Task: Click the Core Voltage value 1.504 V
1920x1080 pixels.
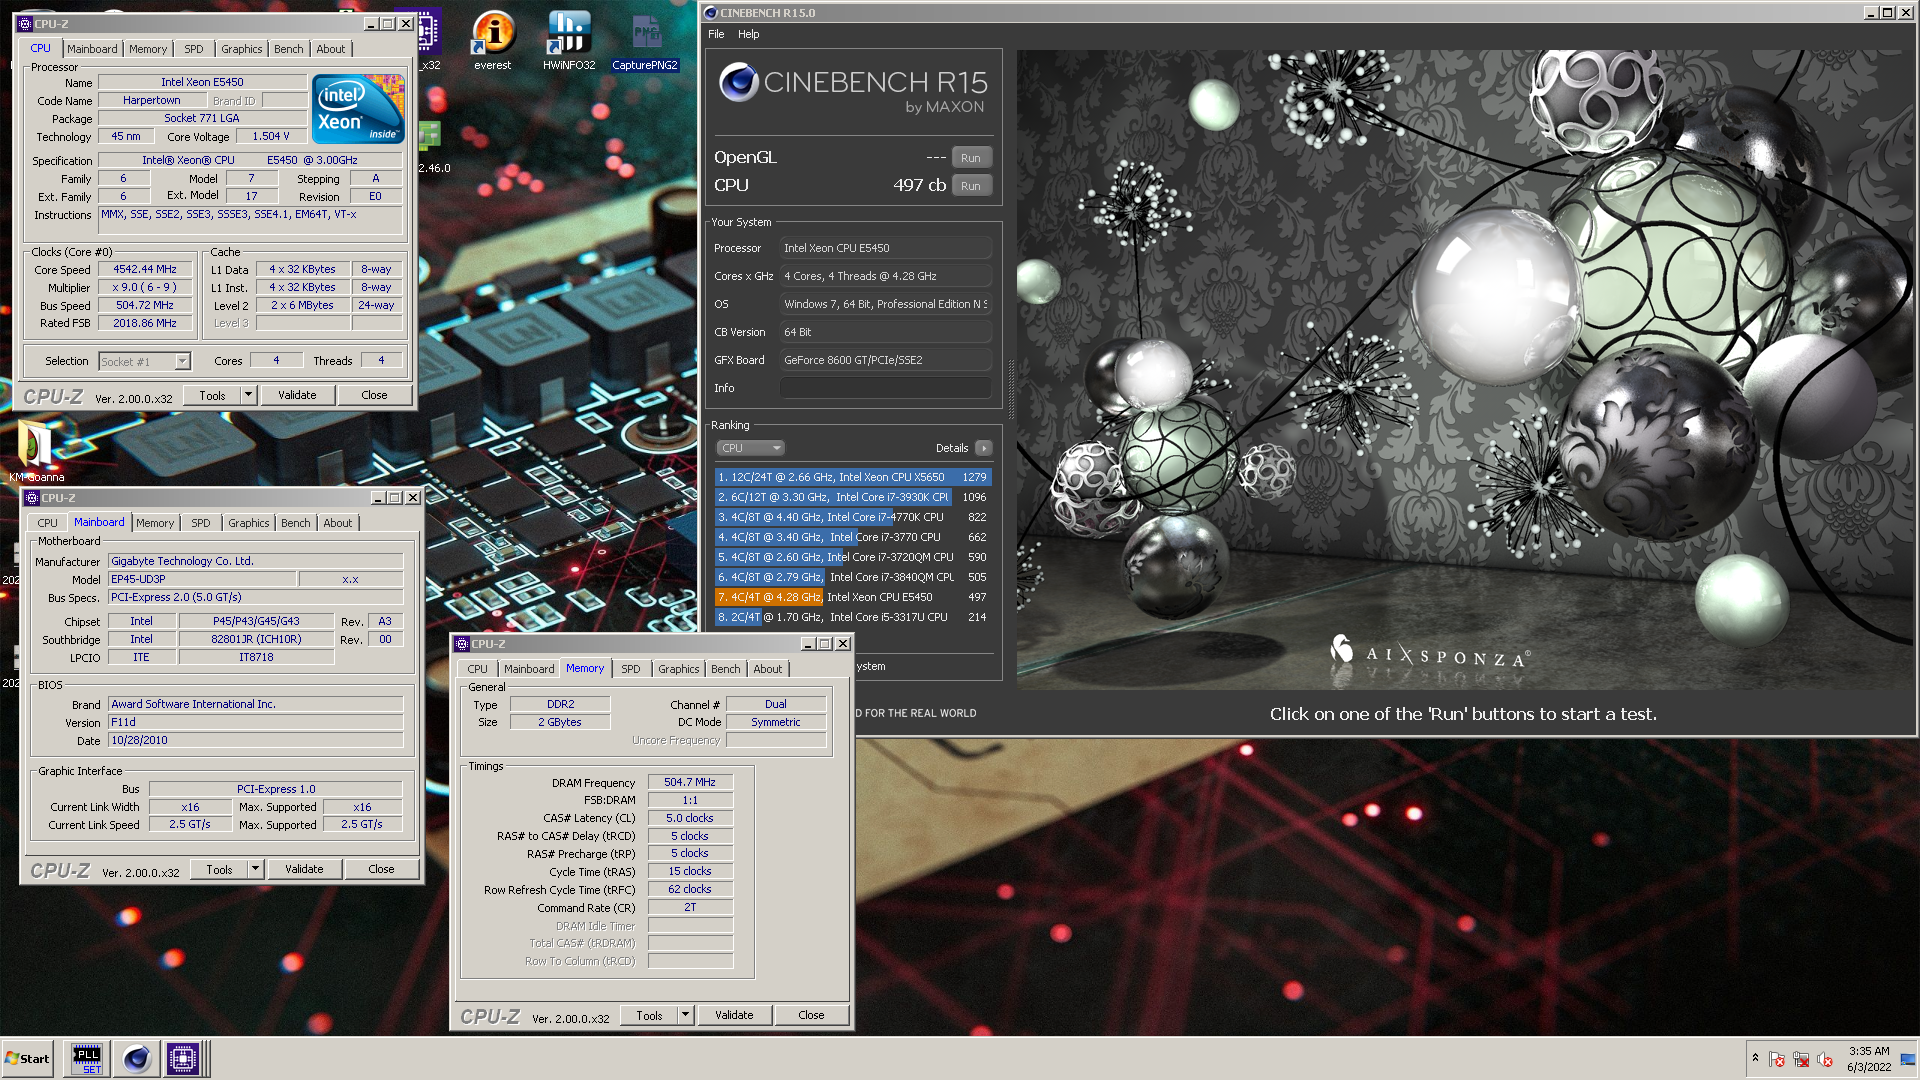Action: [271, 136]
